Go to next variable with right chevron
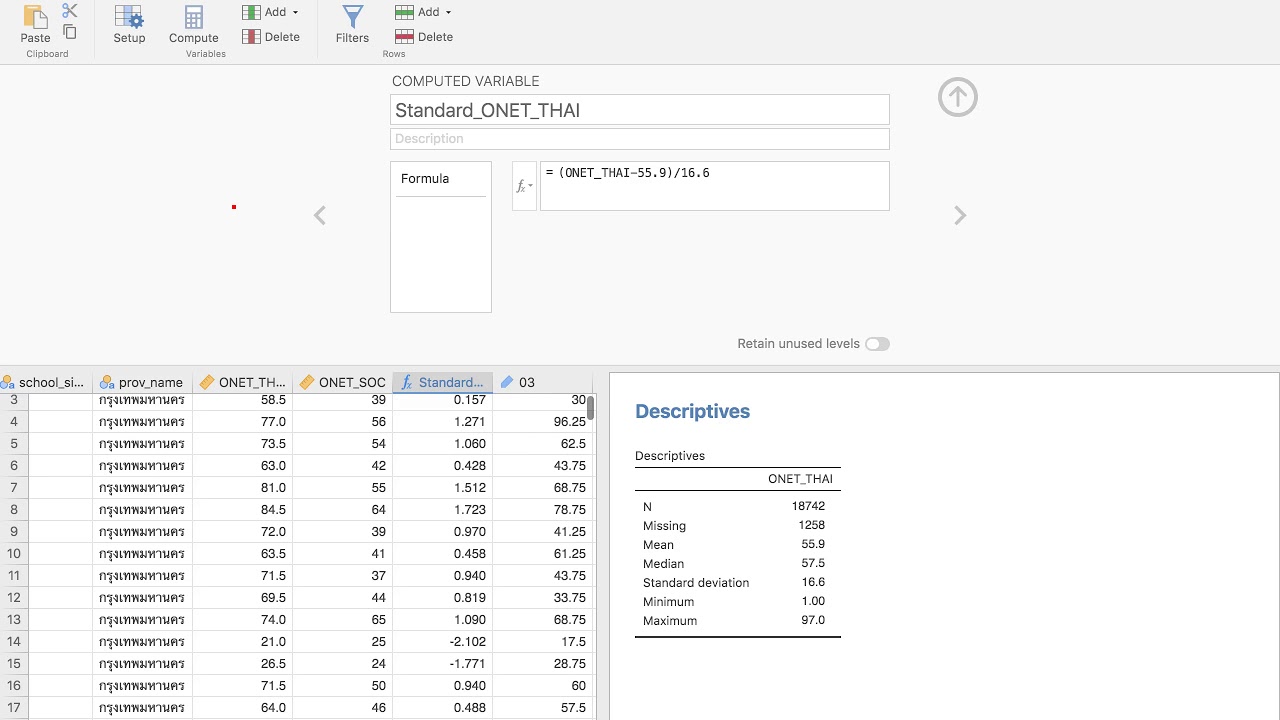The height and width of the screenshot is (720, 1280). pyautogui.click(x=960, y=215)
